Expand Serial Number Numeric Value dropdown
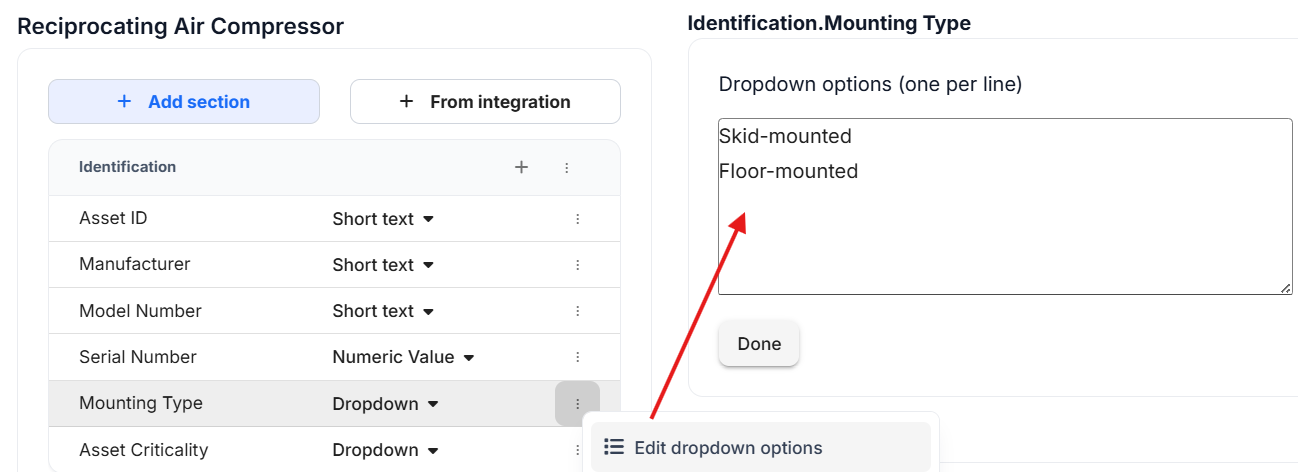Viewport: 1298px width, 472px height. 403,357
